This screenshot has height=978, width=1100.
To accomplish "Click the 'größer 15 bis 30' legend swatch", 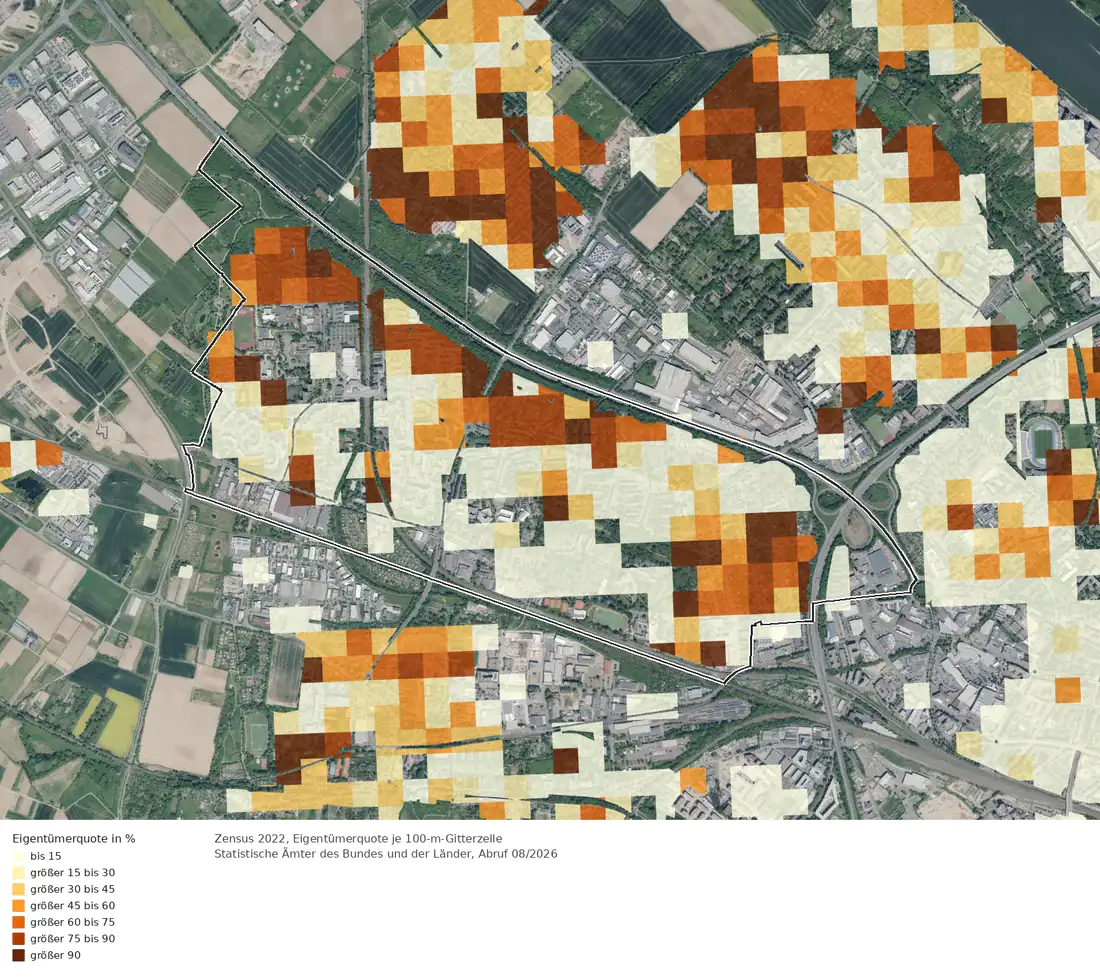I will click(18, 873).
